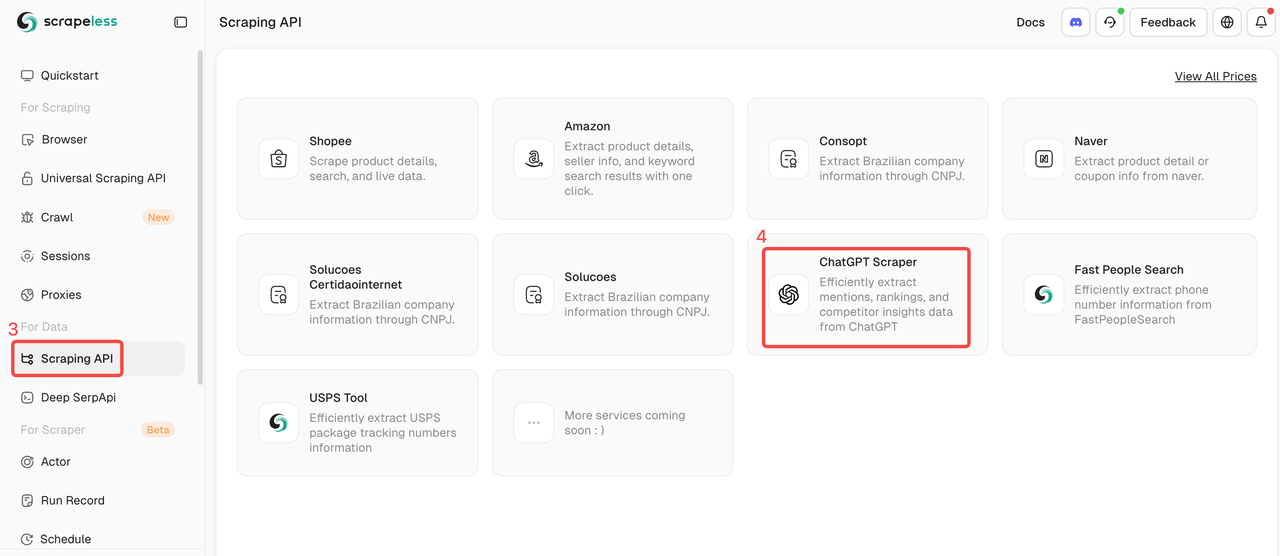Image resolution: width=1280 pixels, height=556 pixels.
Task: Click the 'For Data' section label
Action: (x=44, y=327)
